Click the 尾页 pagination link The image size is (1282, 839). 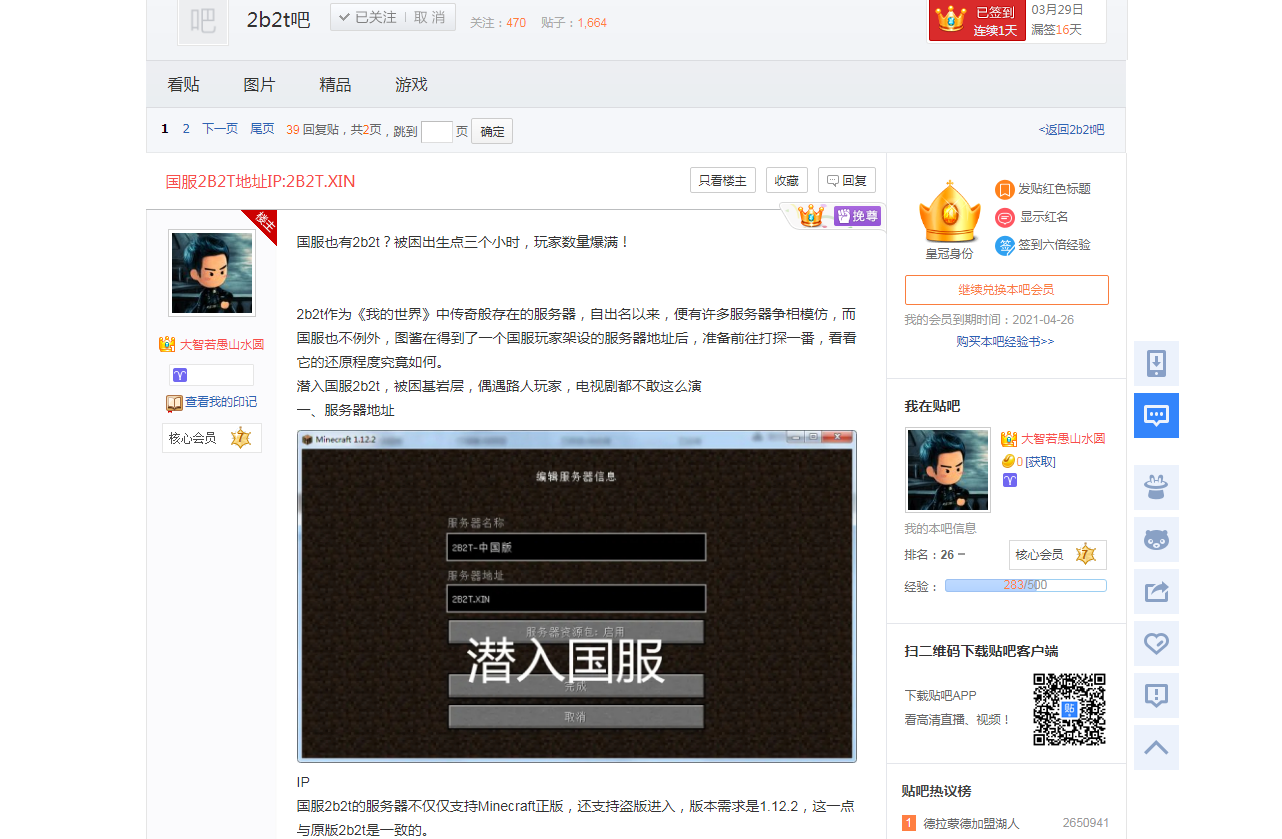pos(262,129)
